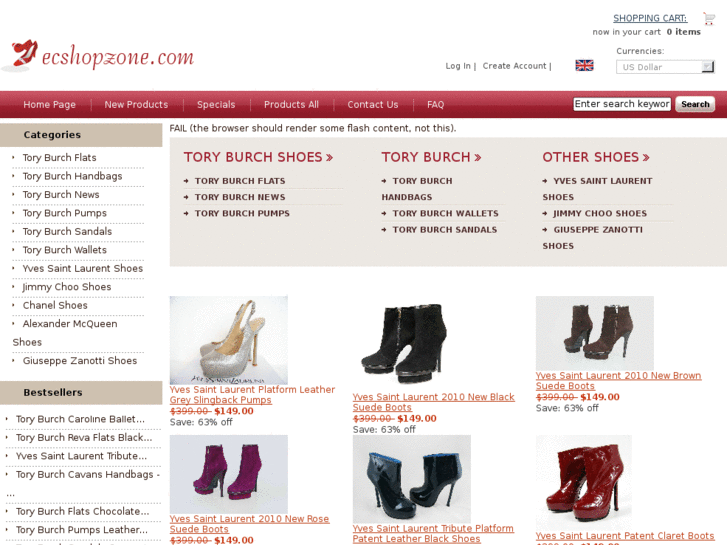727x545 pixels.
Task: Select Products All in navigation bar
Action: pos(291,104)
